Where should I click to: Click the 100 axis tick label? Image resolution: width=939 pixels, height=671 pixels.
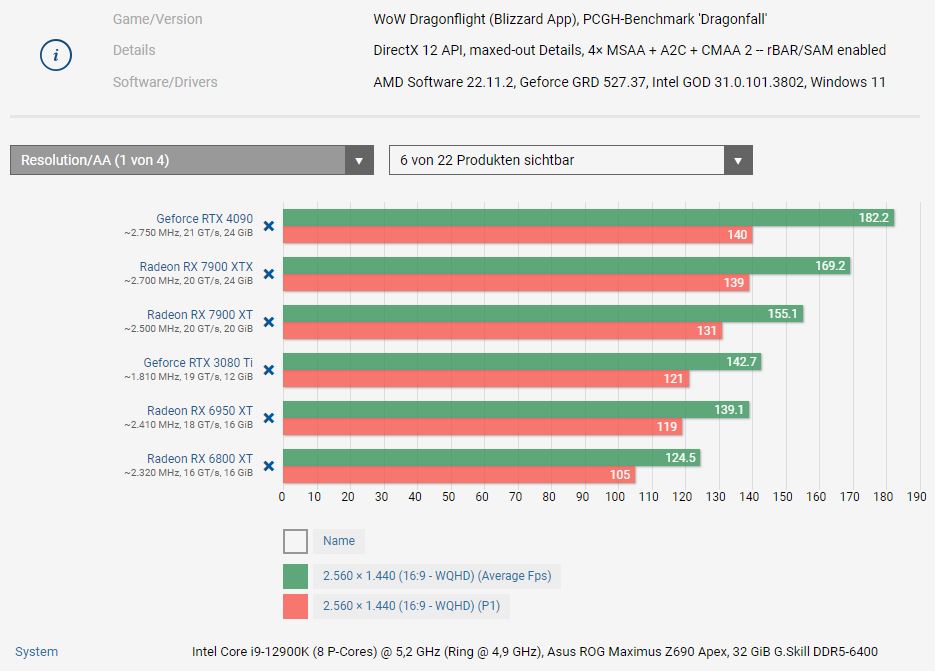coord(615,497)
